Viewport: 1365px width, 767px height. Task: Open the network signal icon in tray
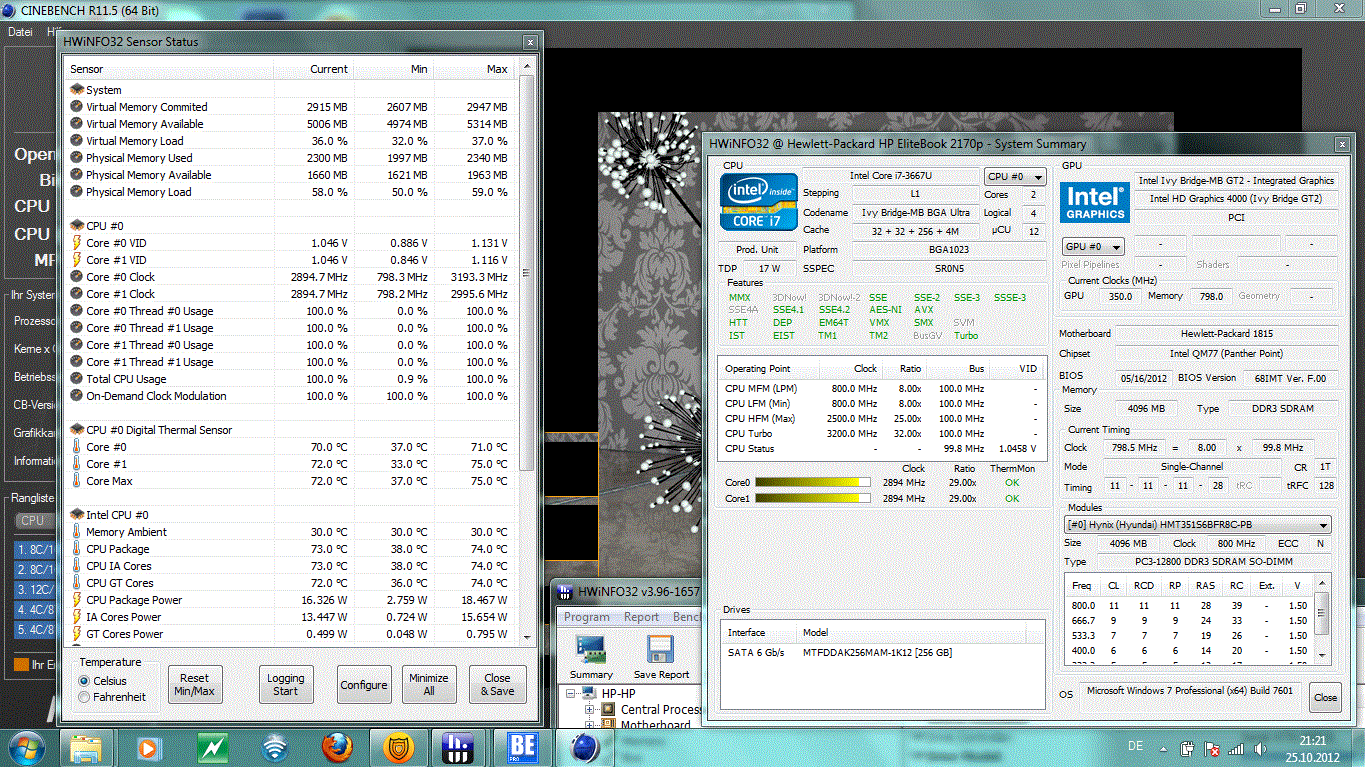pyautogui.click(x=1237, y=748)
